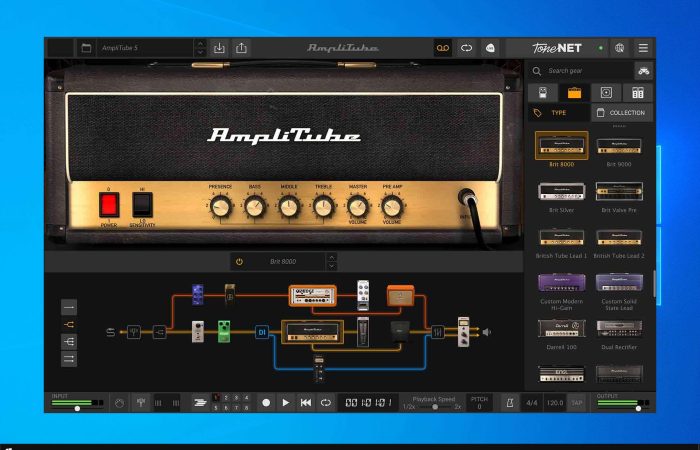Click the ToneNET button
Image resolution: width=700 pixels, height=450 pixels.
556,48
